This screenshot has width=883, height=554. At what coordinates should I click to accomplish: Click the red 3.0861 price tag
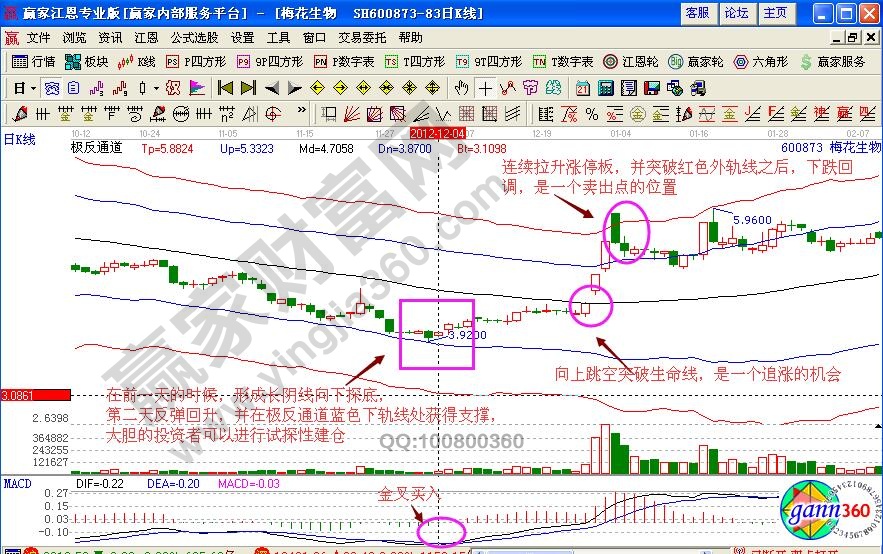tap(35, 395)
